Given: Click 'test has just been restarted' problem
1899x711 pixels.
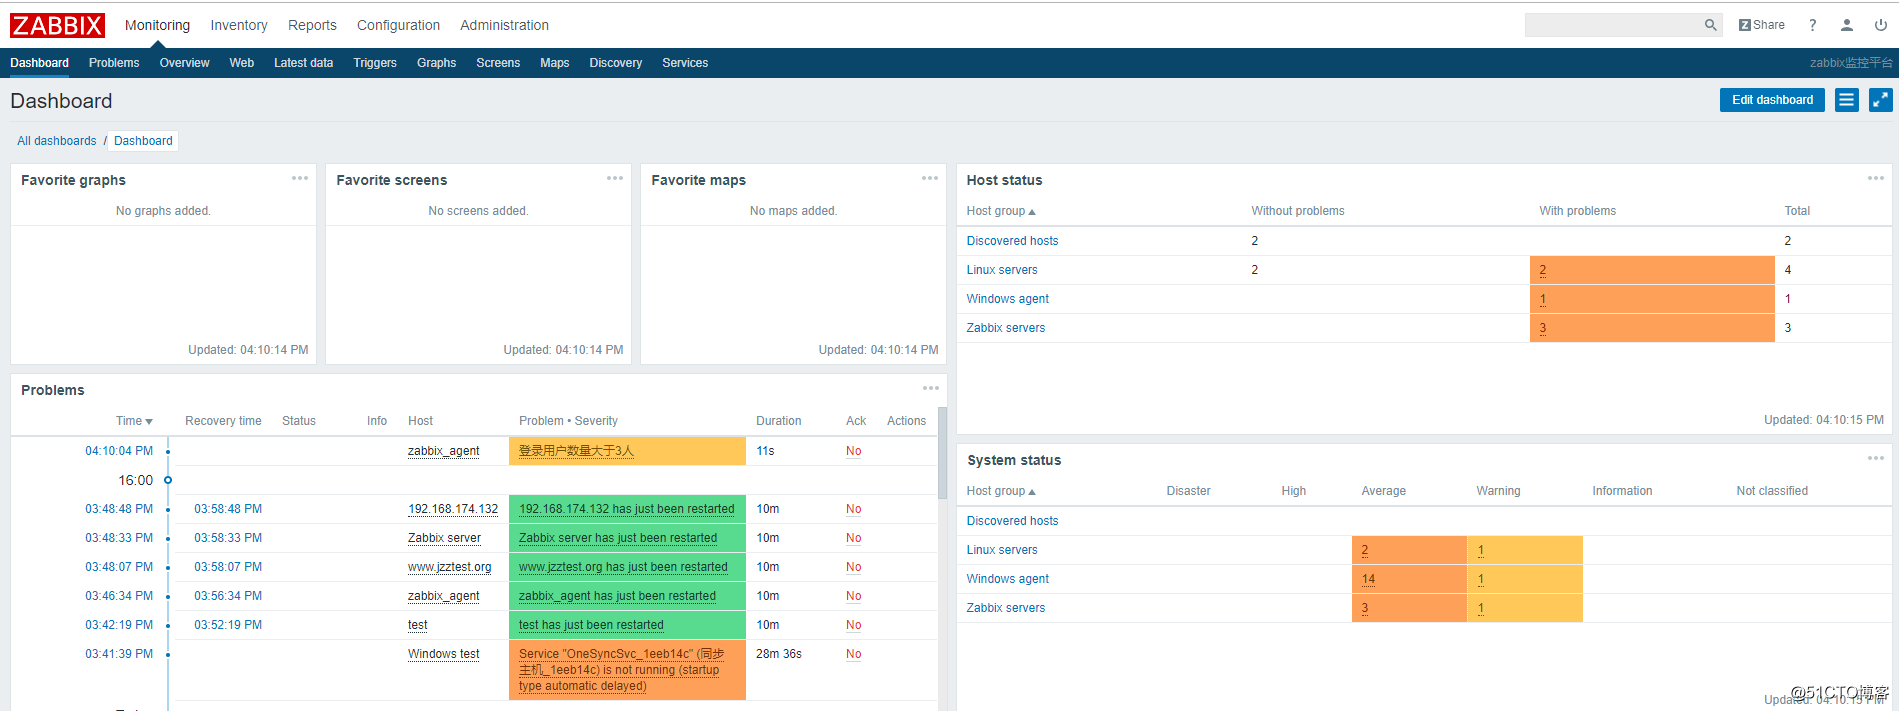Looking at the screenshot, I should 591,625.
